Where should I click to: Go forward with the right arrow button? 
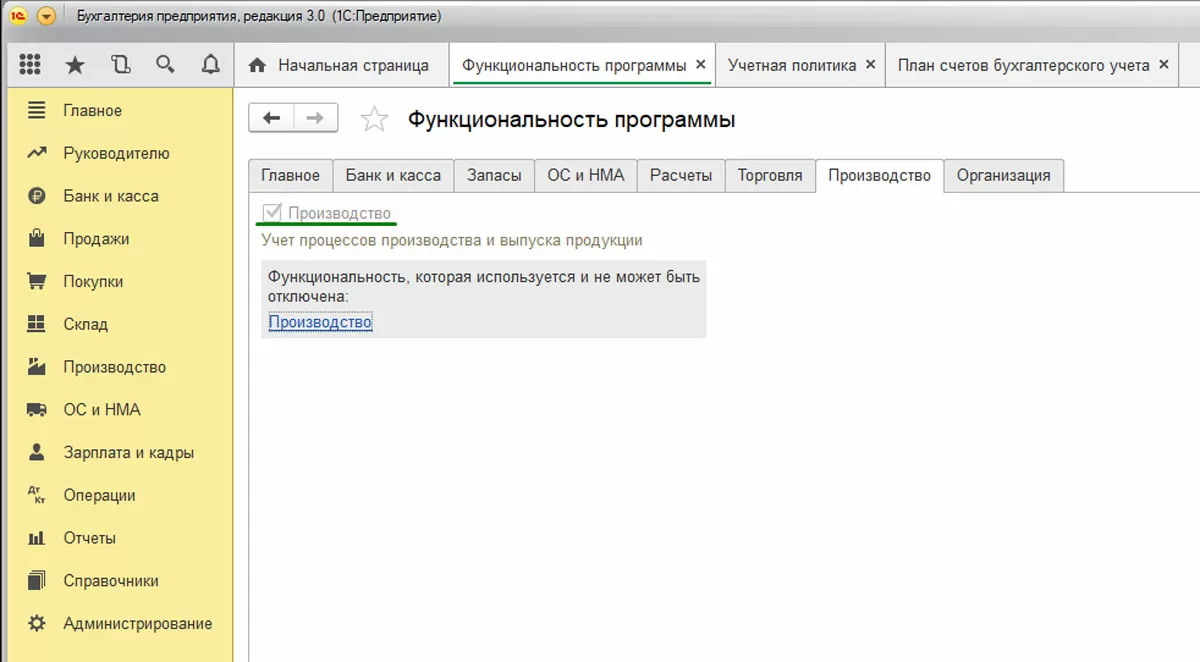(315, 118)
